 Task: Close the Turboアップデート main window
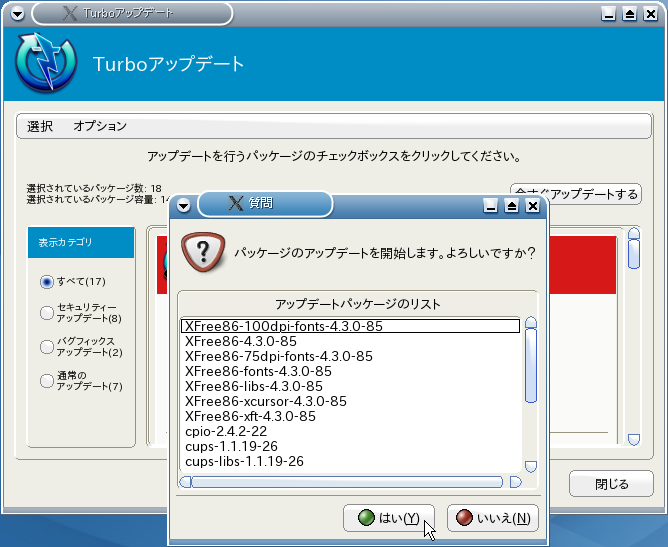point(651,14)
